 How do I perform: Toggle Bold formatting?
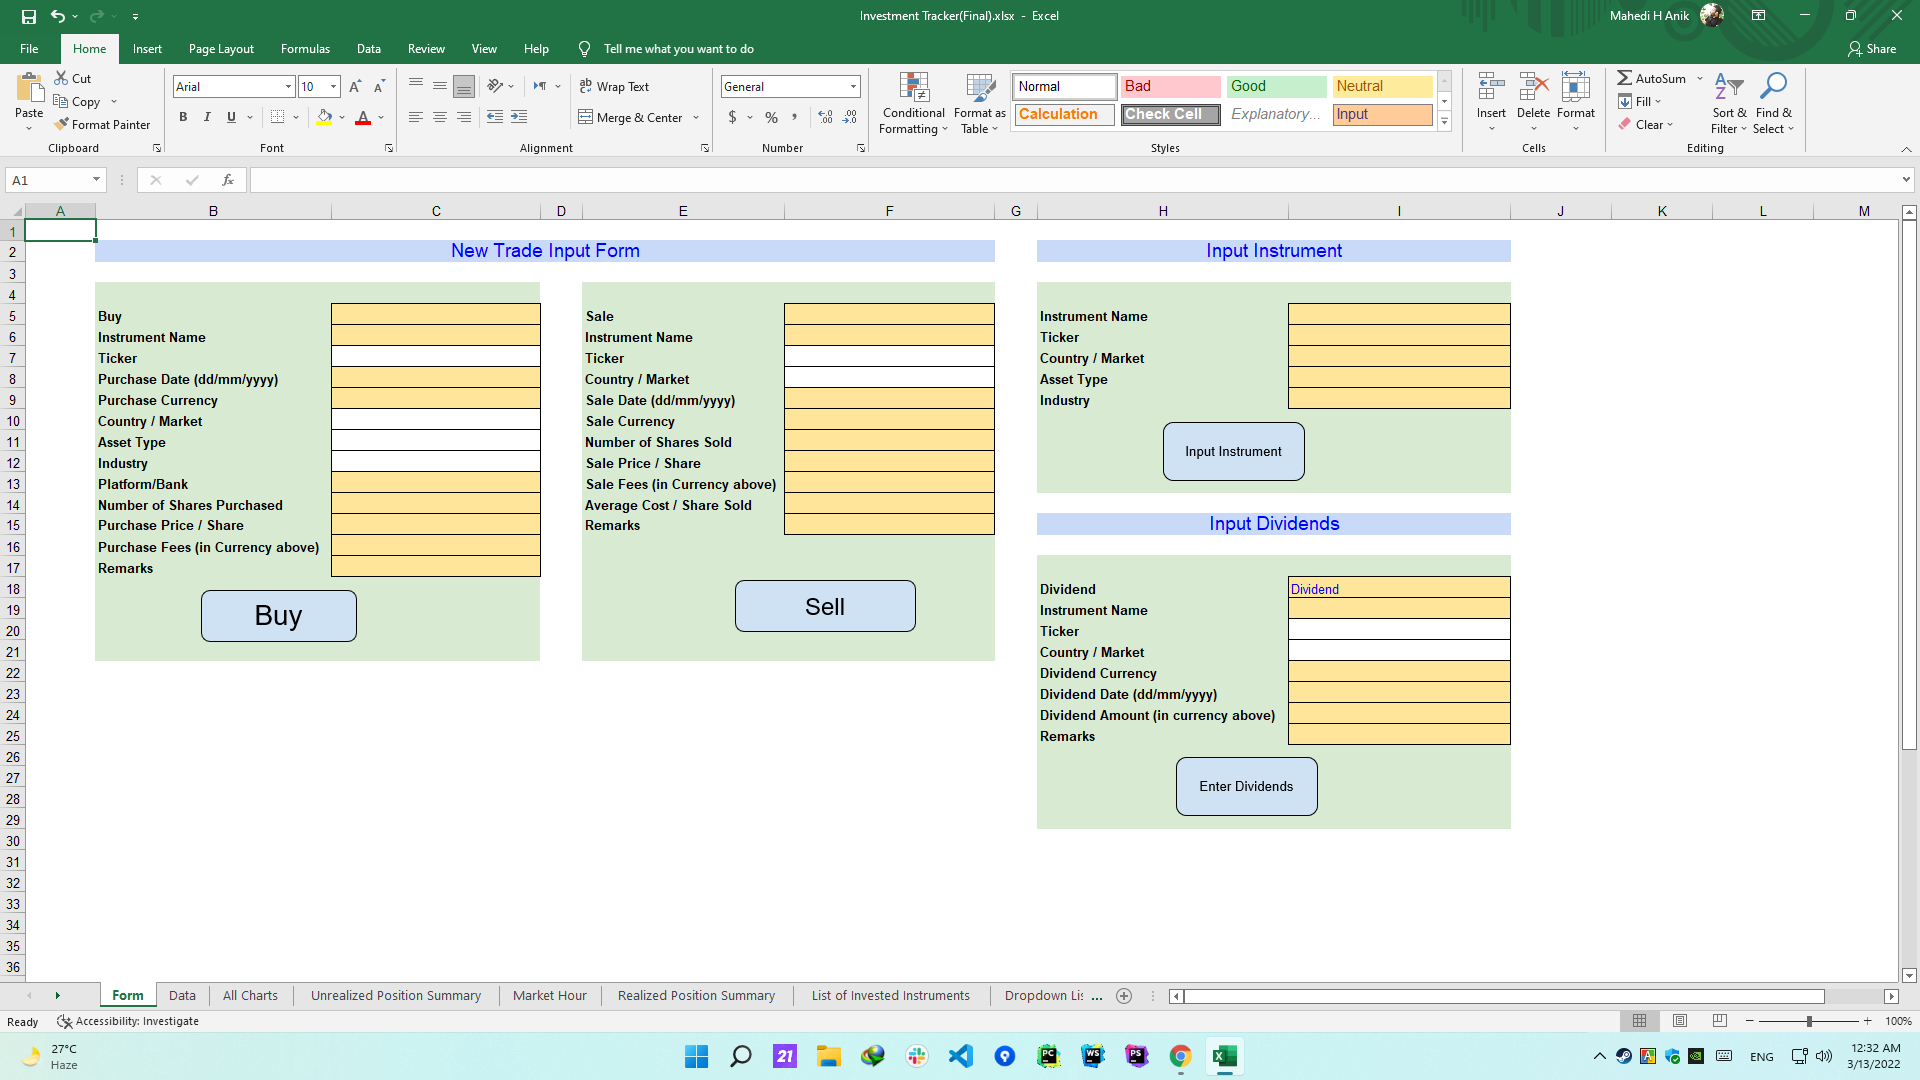(x=183, y=117)
